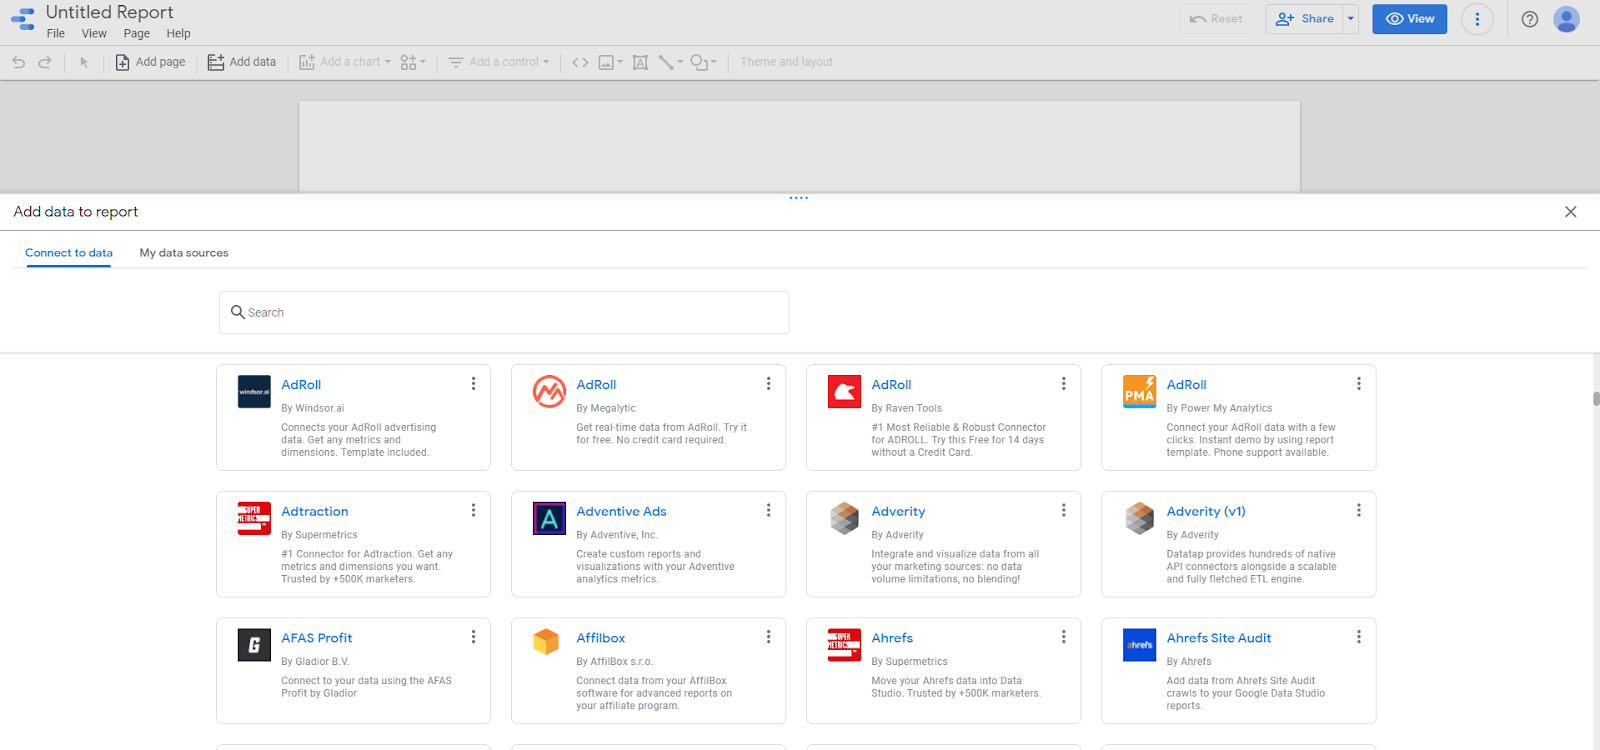Open options menu for Adverity (v1) card

pos(1358,511)
